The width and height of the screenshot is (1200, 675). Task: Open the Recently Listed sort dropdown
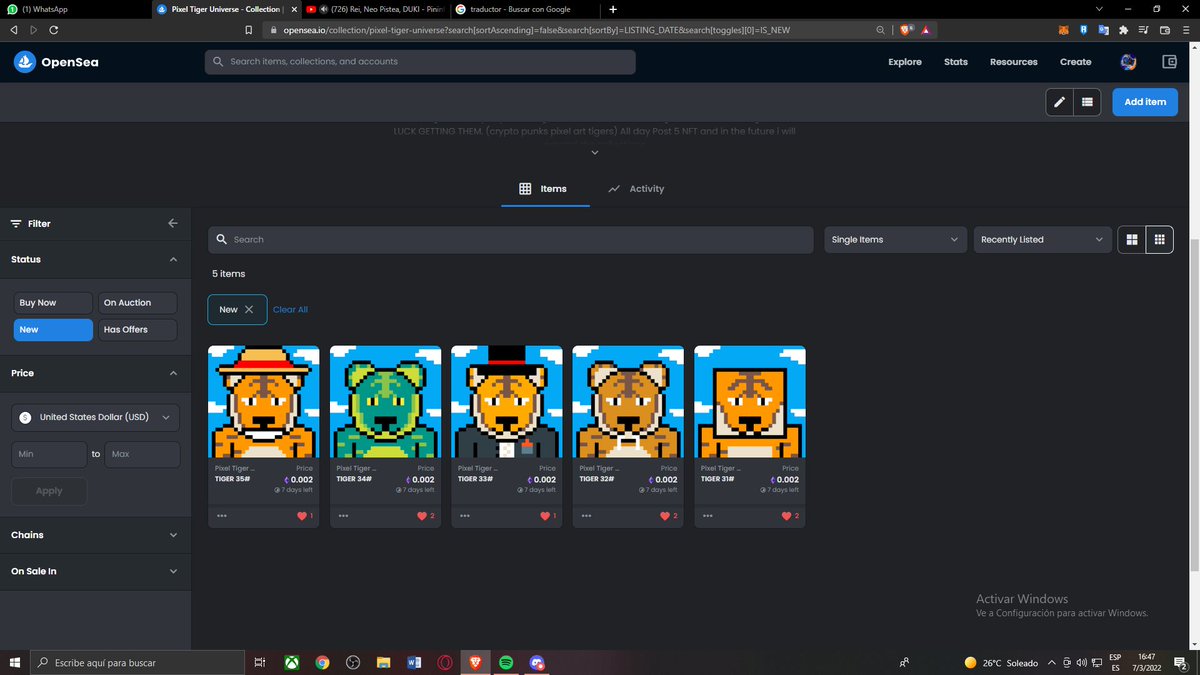(1043, 240)
